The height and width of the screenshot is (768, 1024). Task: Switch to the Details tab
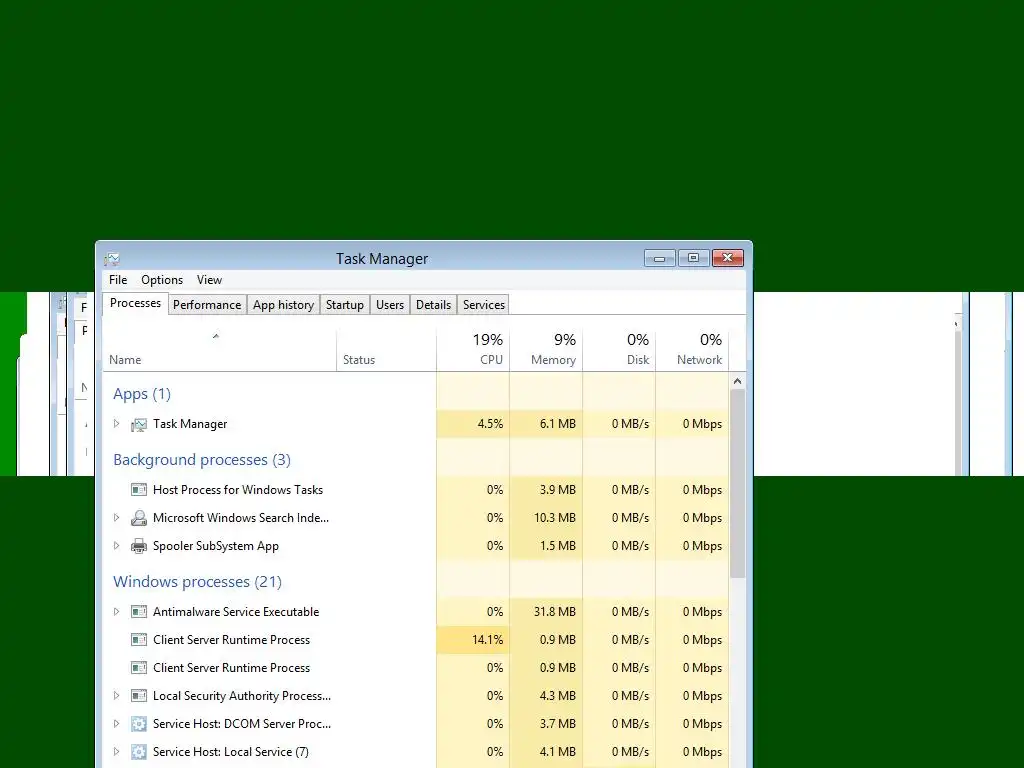point(434,305)
